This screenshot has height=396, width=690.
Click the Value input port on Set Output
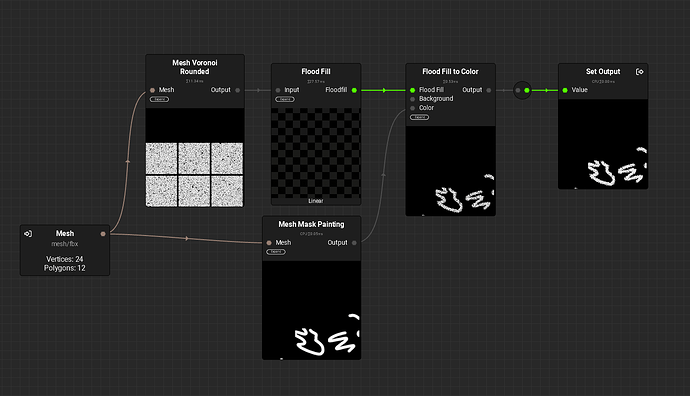tap(565, 90)
